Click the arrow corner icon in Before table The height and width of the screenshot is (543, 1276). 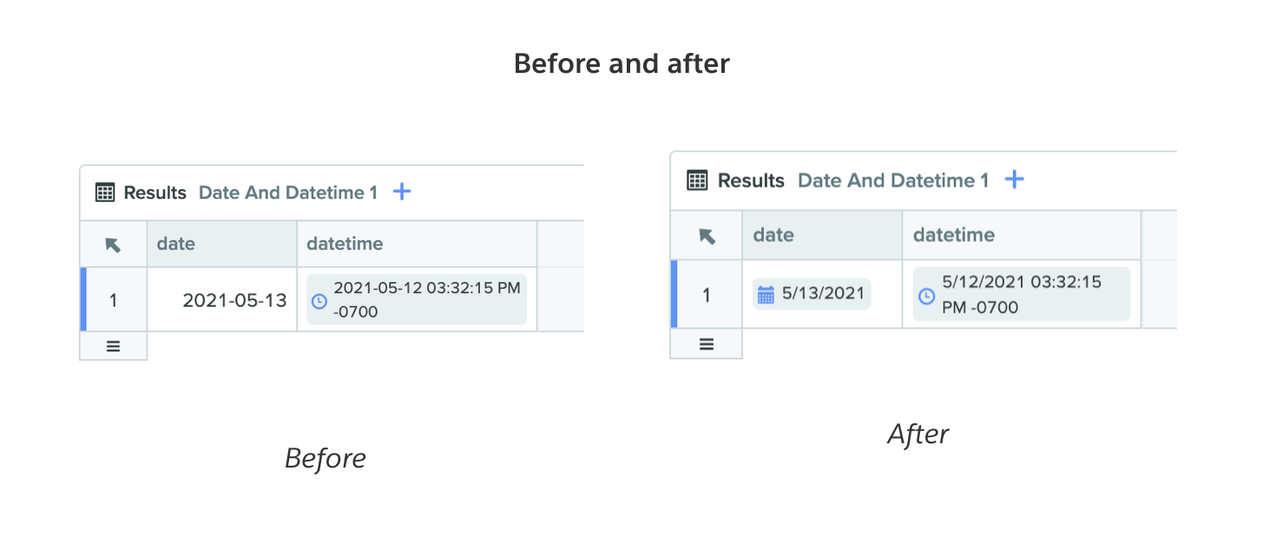113,244
